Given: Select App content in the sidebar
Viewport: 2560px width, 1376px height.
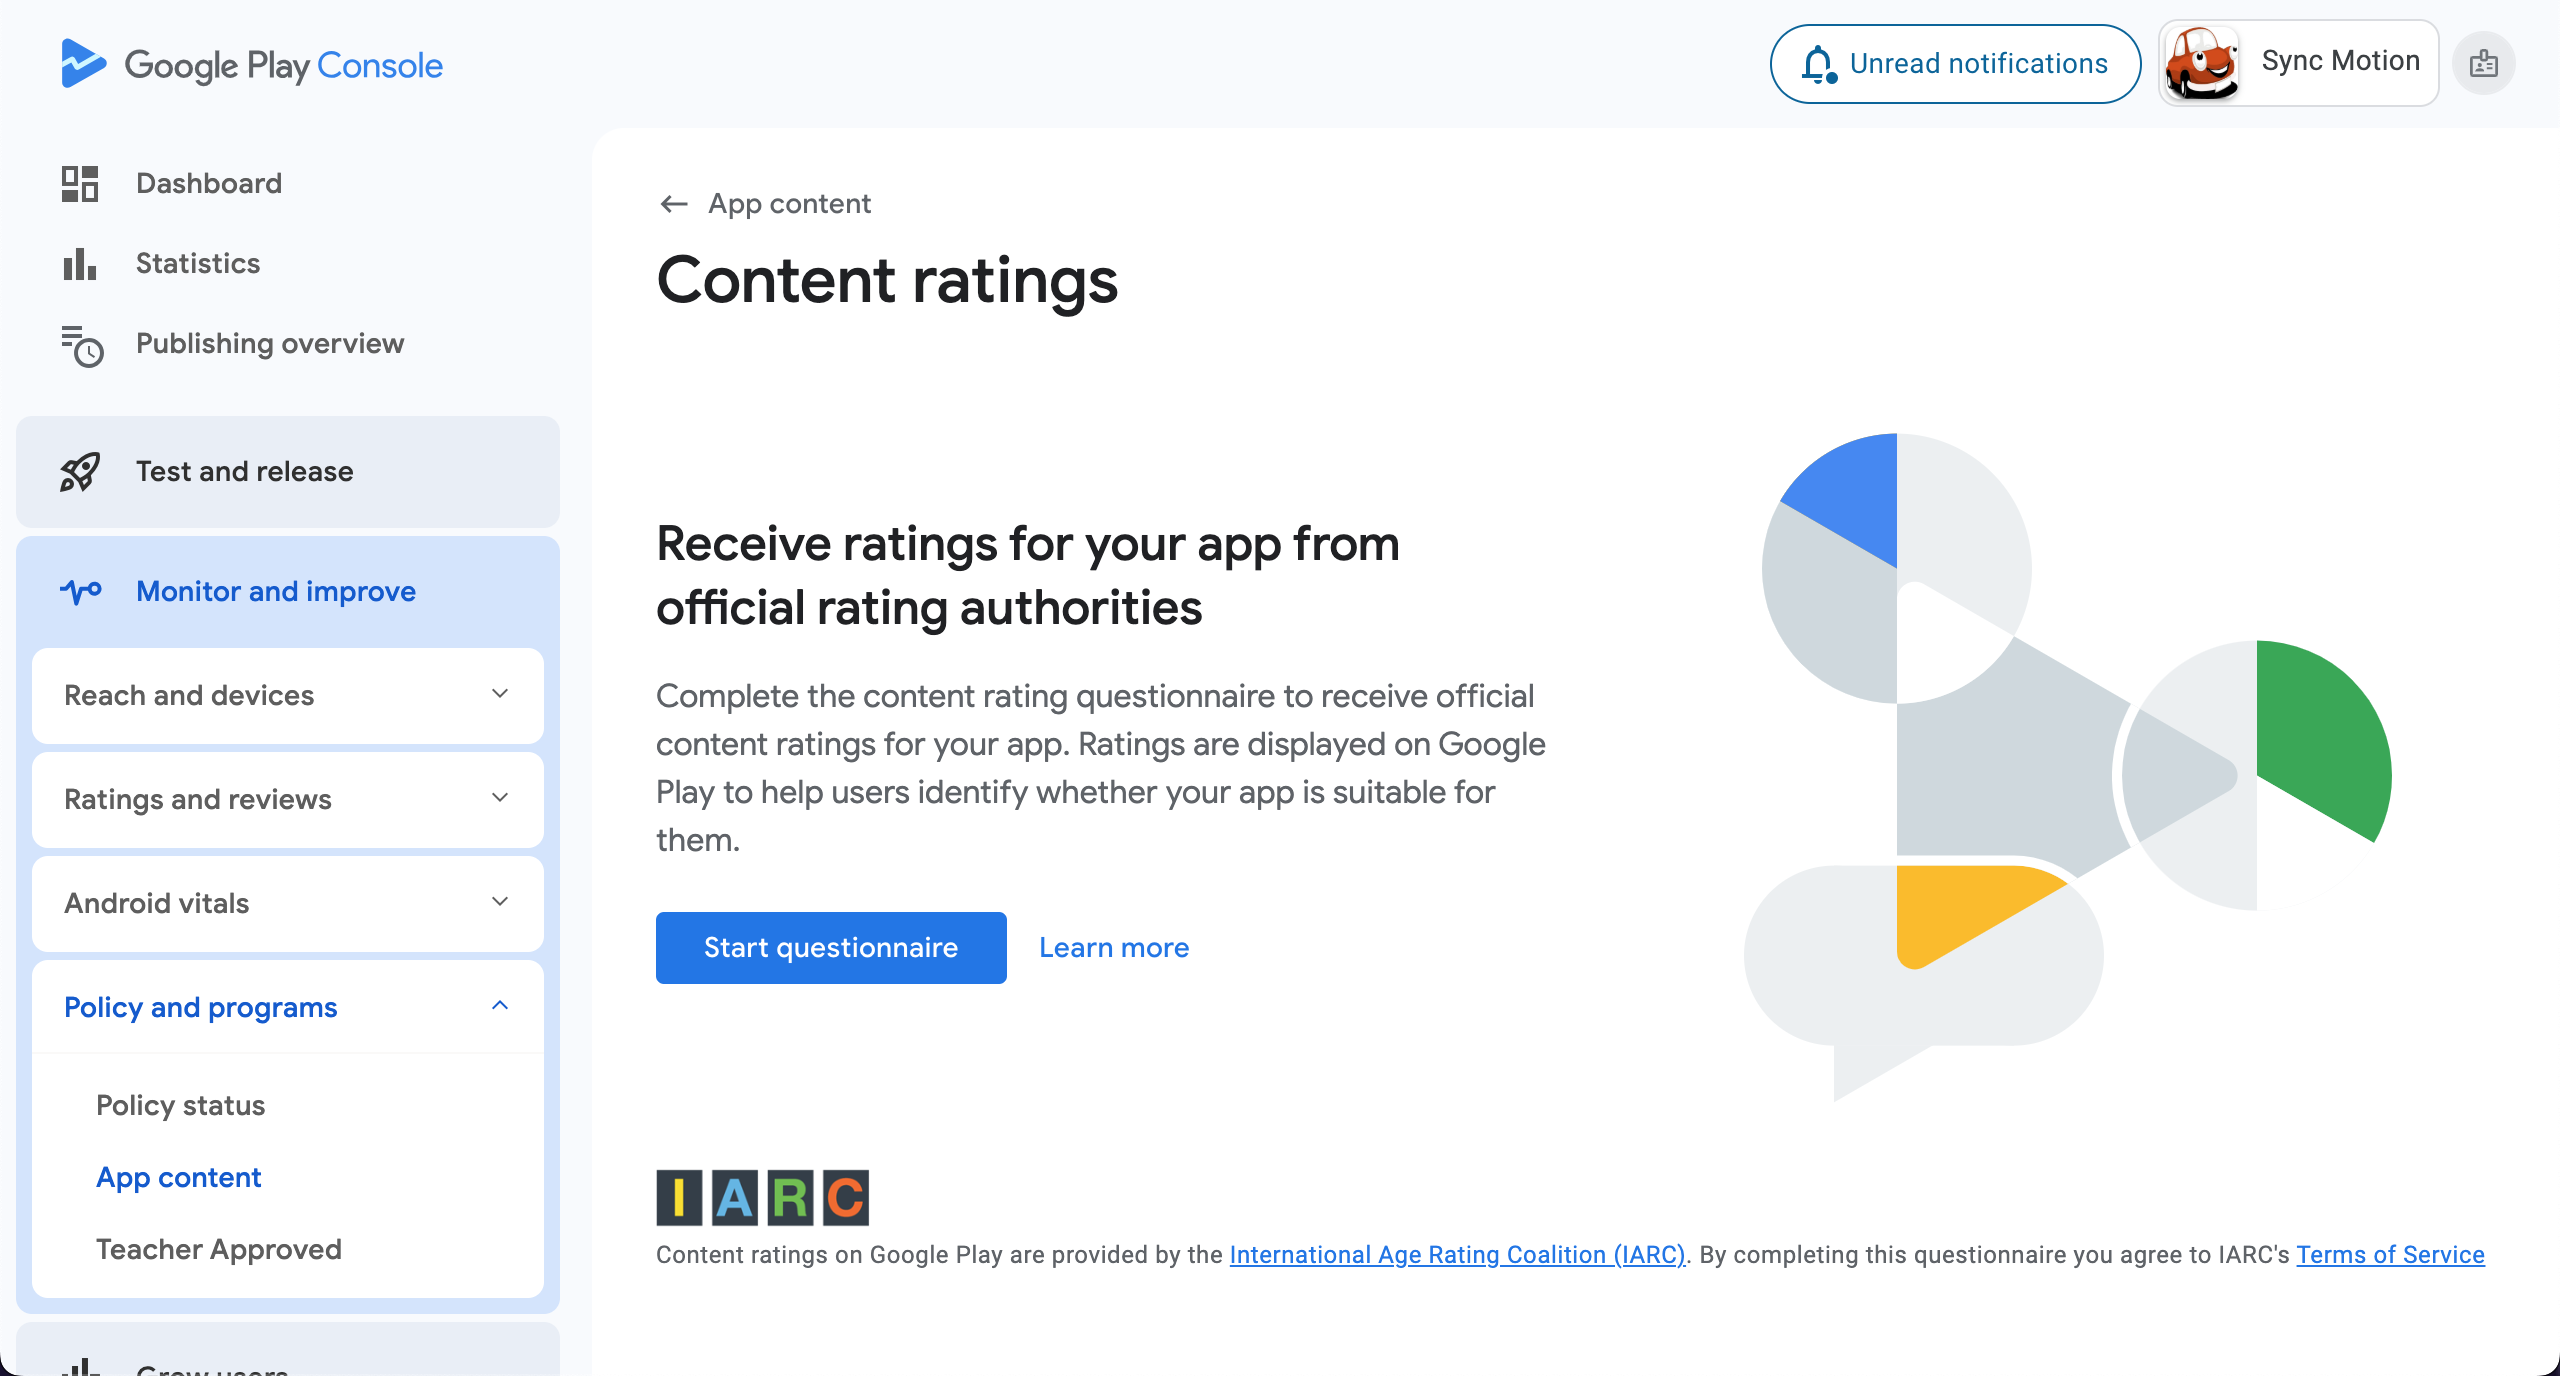Looking at the screenshot, I should (x=179, y=1178).
